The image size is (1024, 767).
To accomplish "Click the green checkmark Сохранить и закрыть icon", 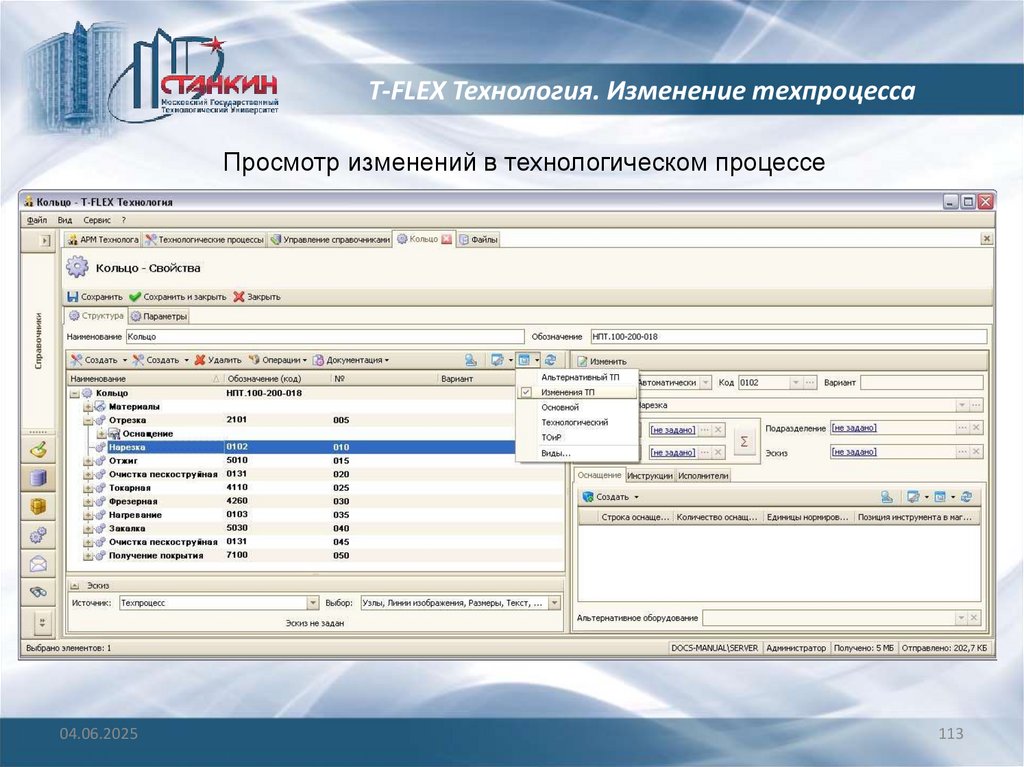I will tap(135, 297).
